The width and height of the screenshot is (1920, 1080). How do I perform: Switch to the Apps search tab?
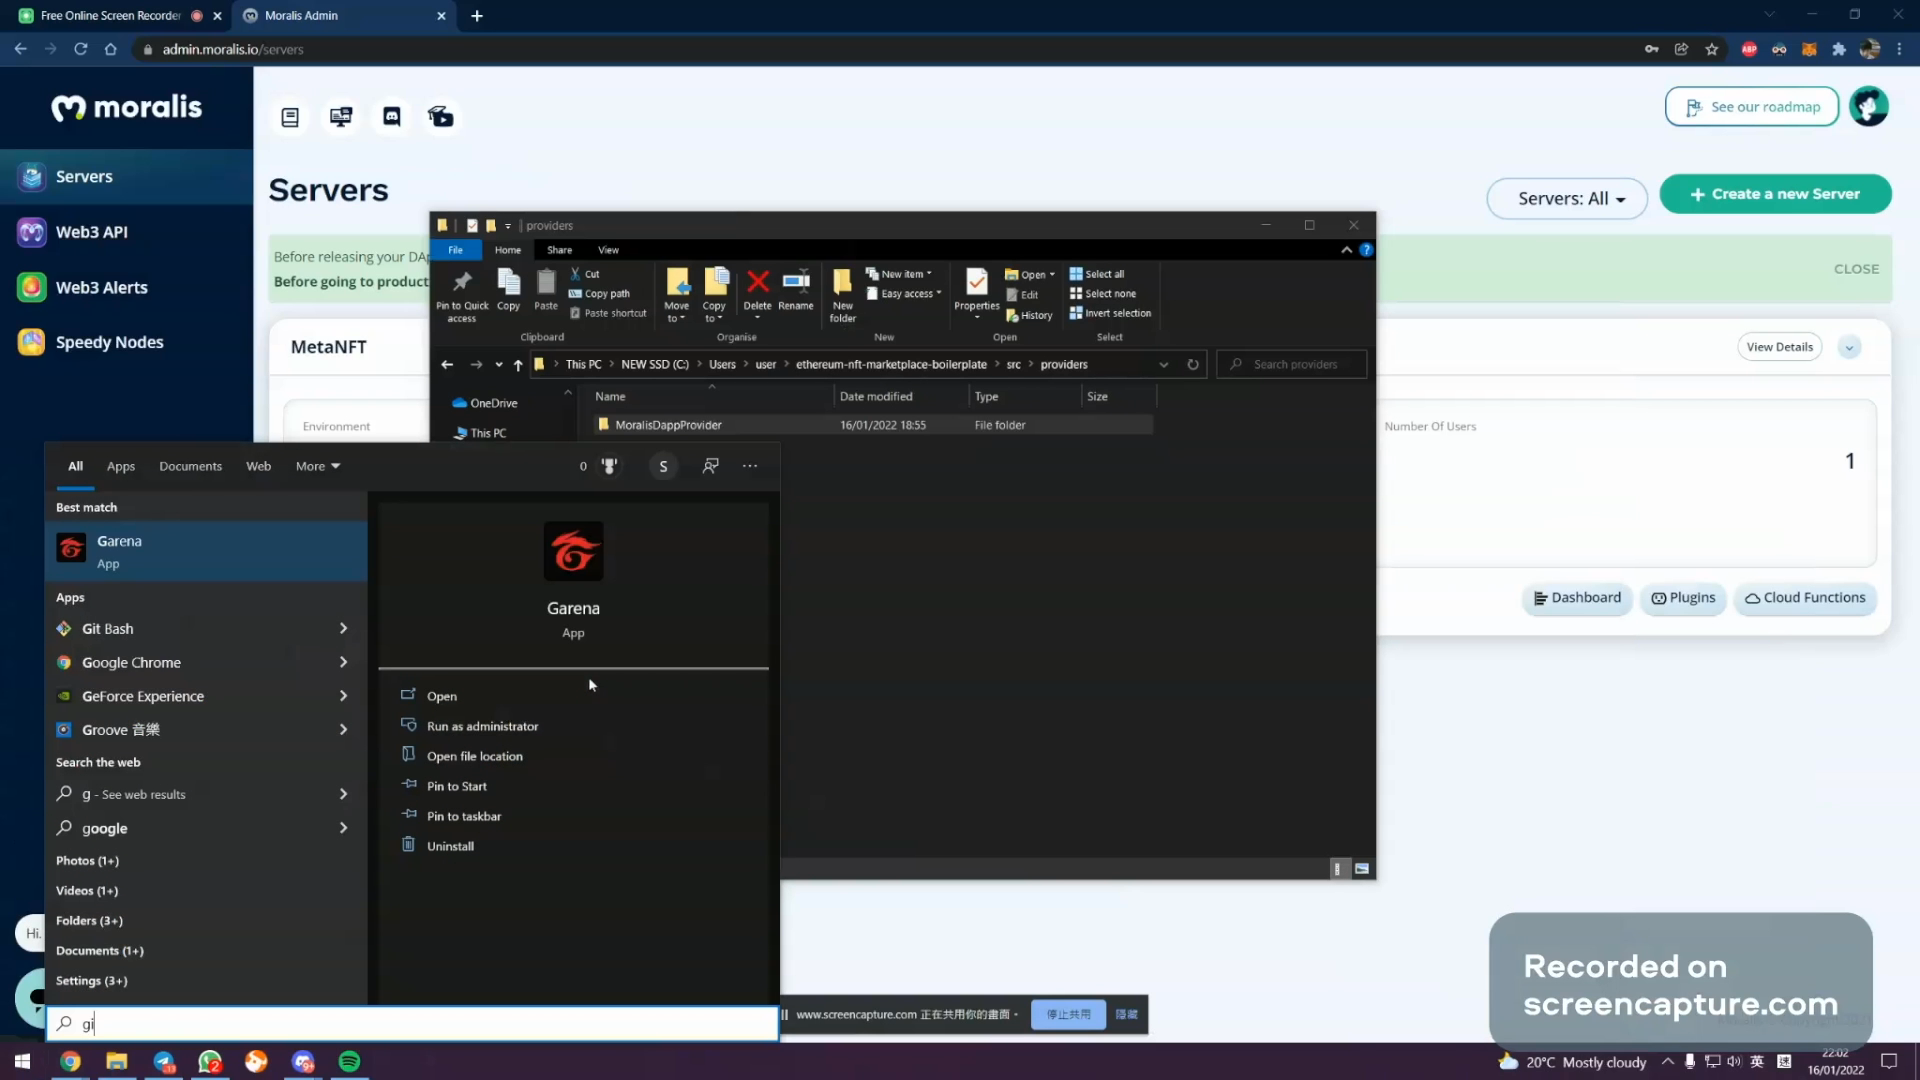[121, 467]
